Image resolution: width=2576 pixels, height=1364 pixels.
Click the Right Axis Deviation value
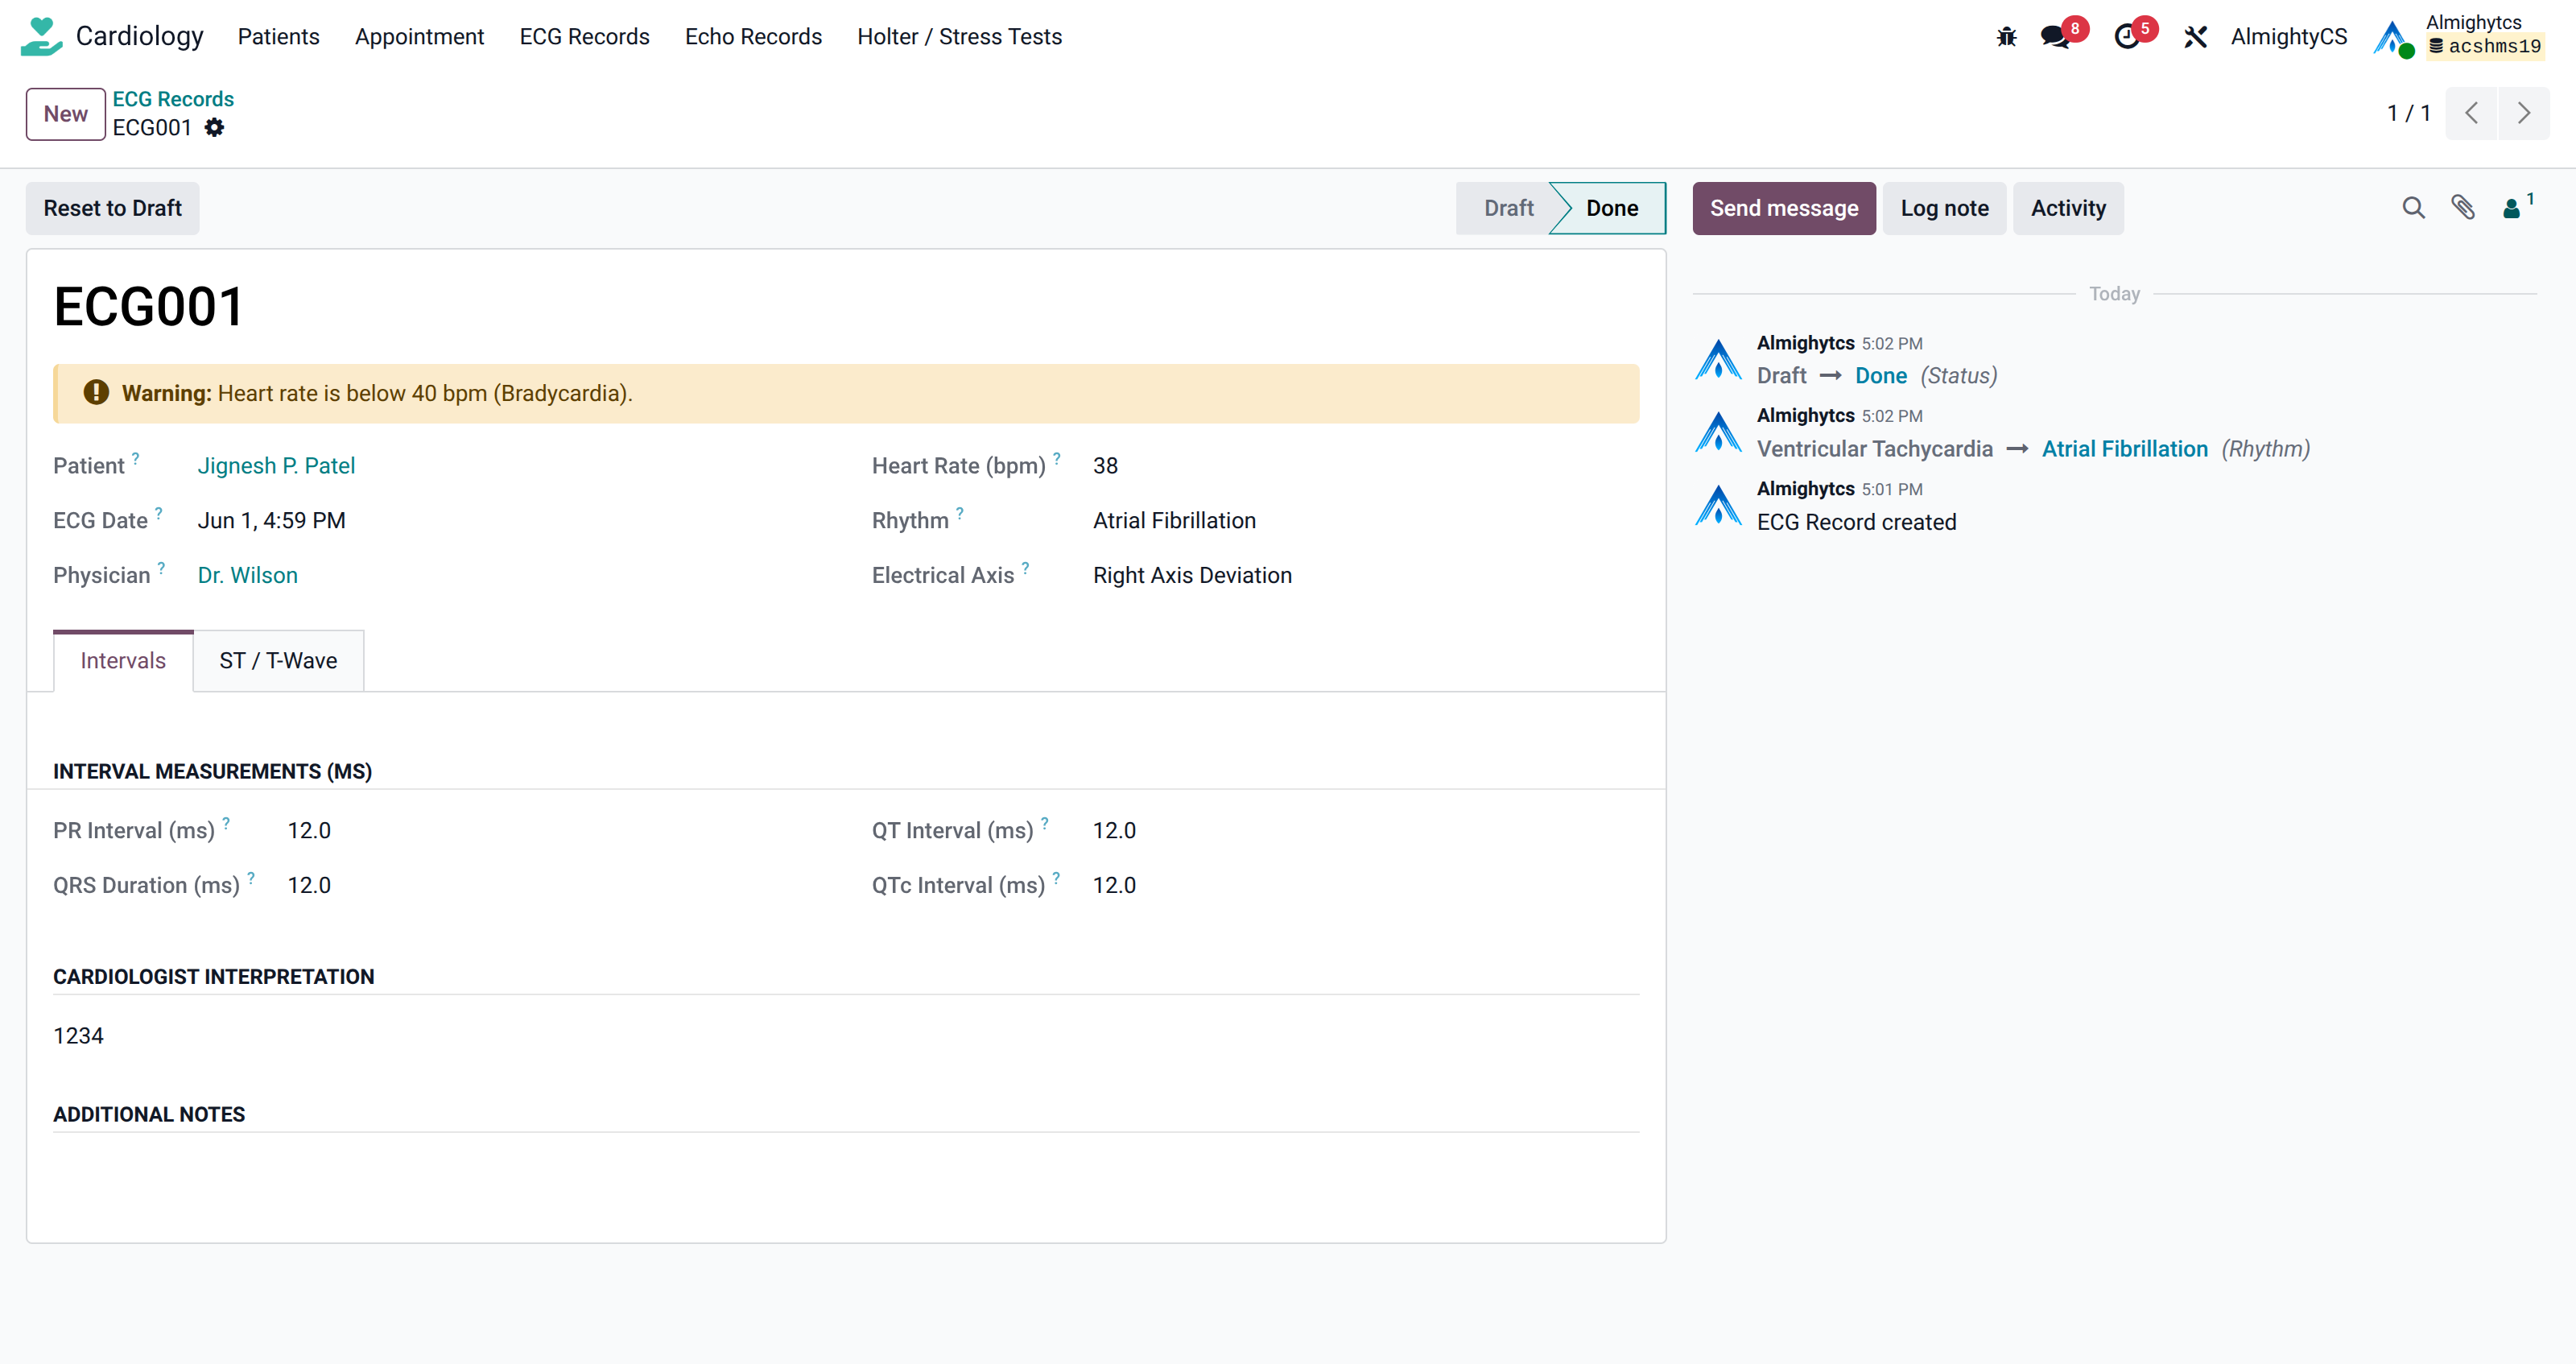[x=1192, y=576]
